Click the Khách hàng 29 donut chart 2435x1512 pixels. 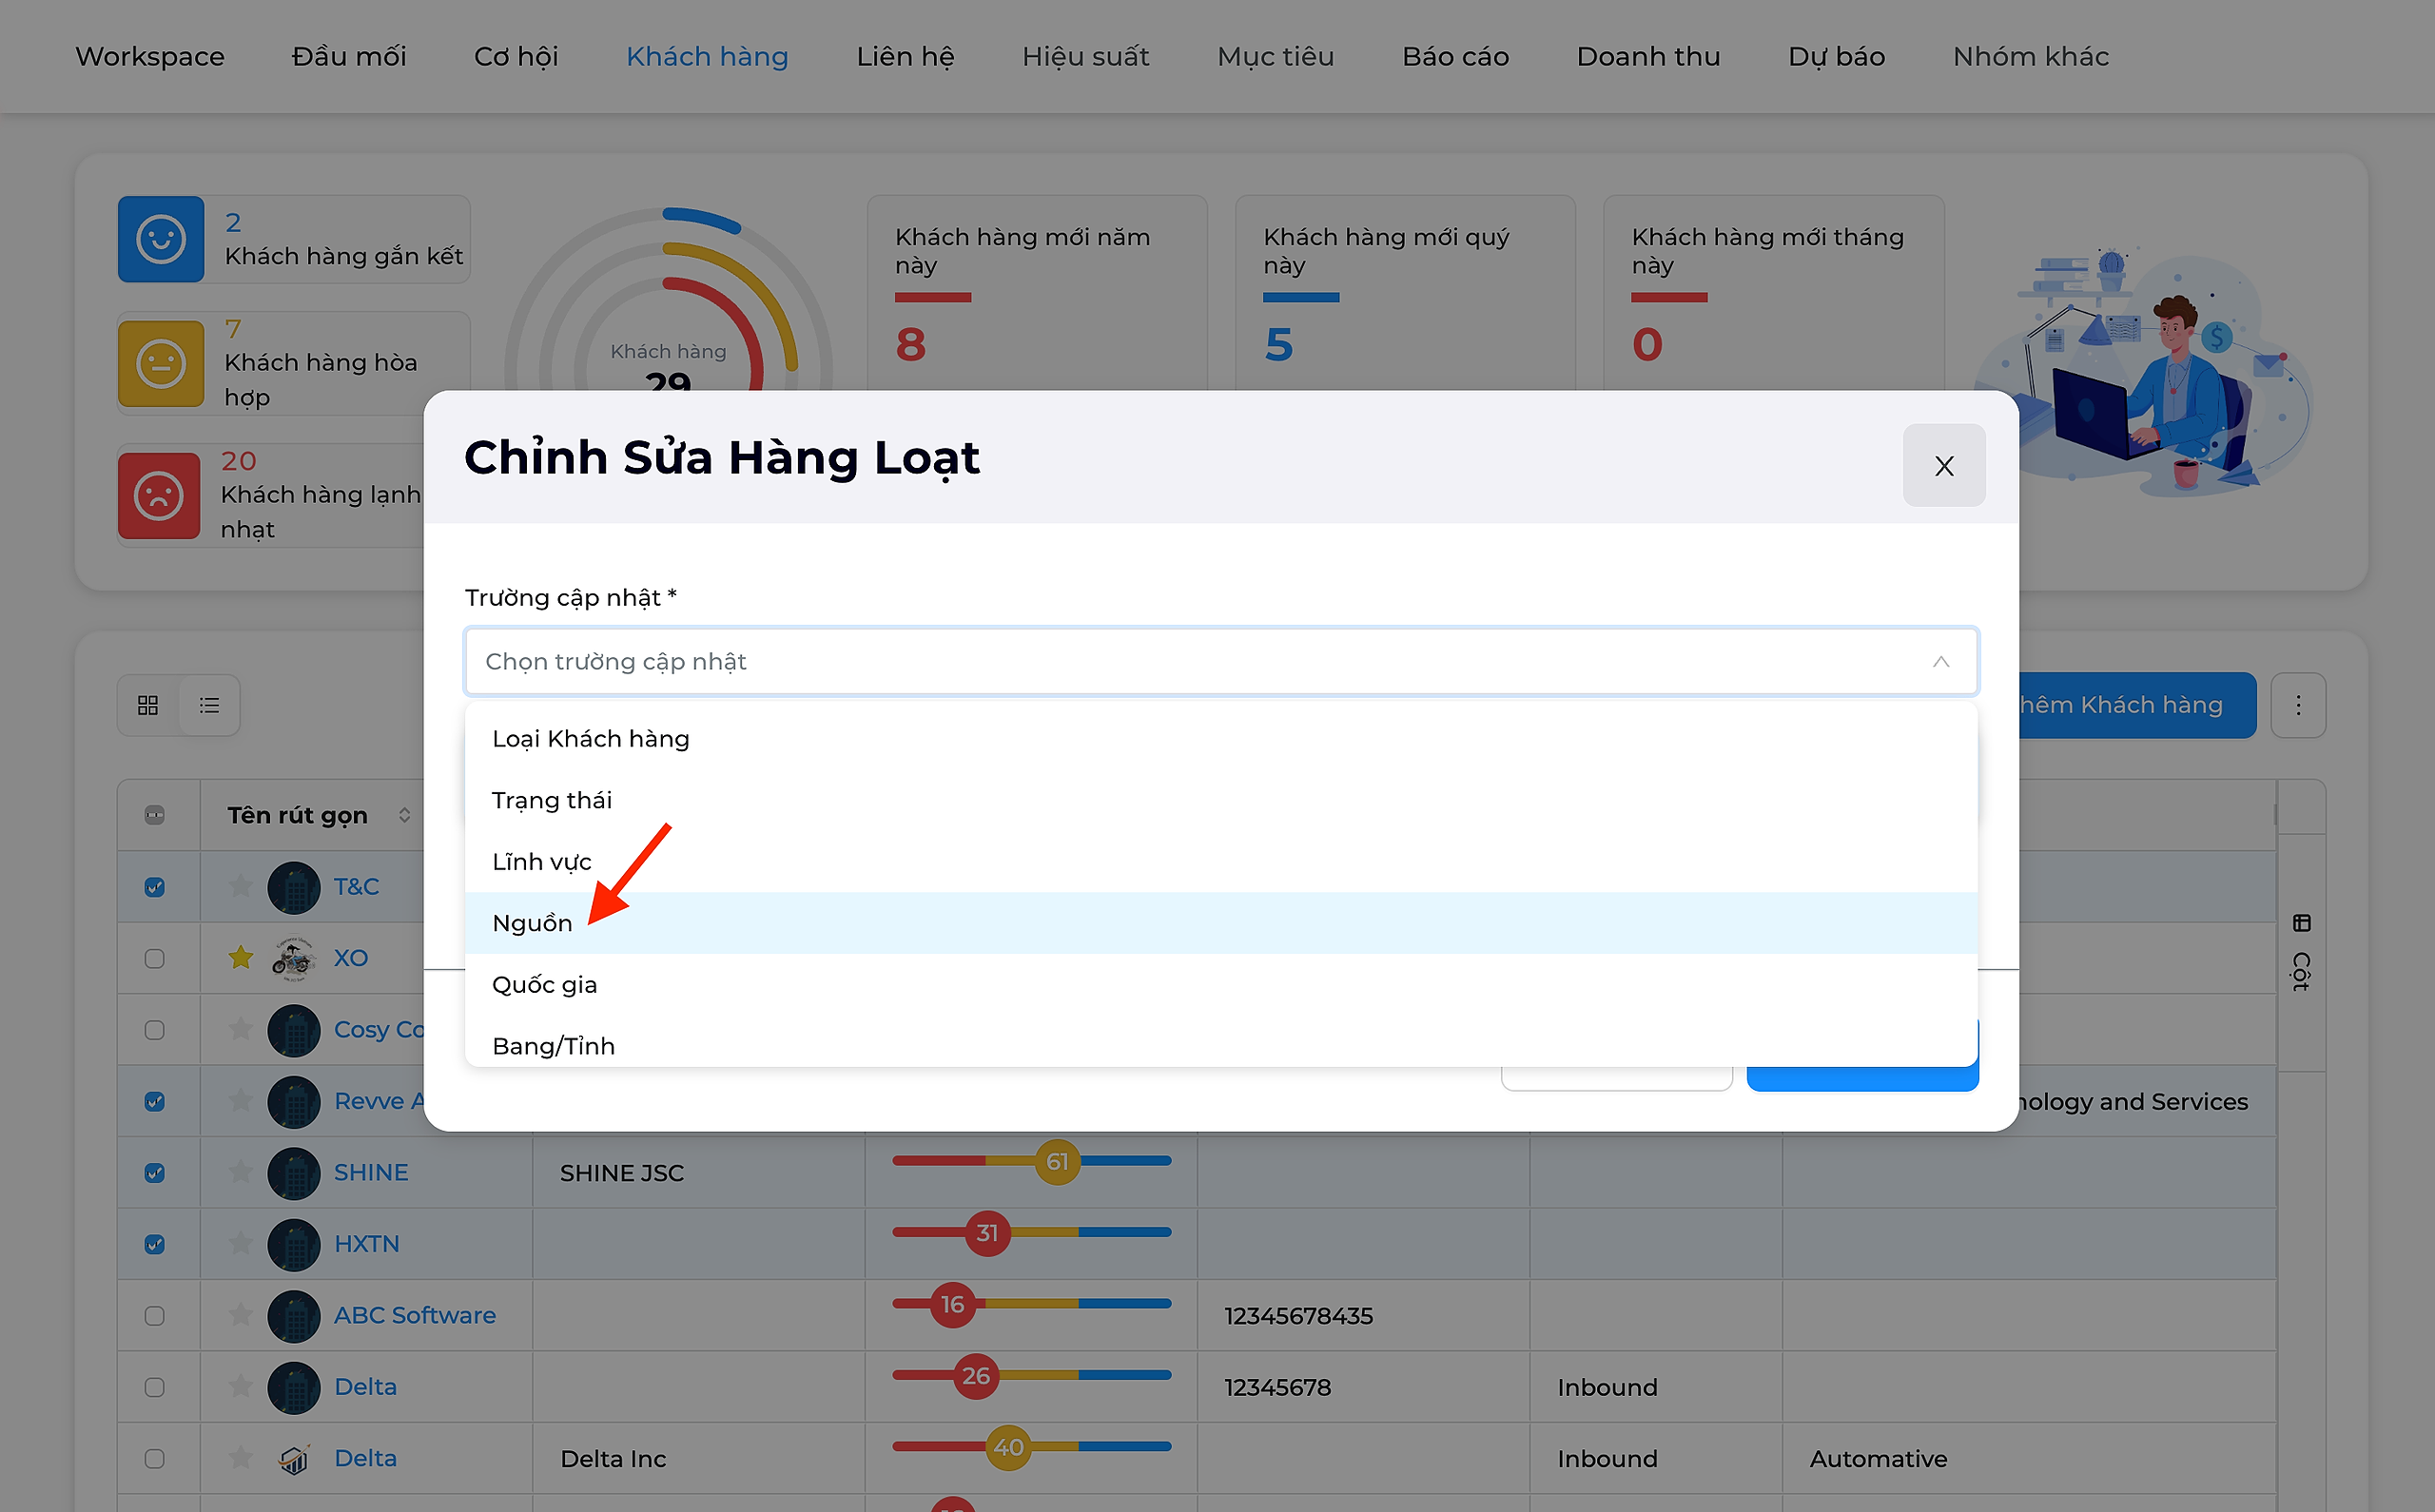668,300
